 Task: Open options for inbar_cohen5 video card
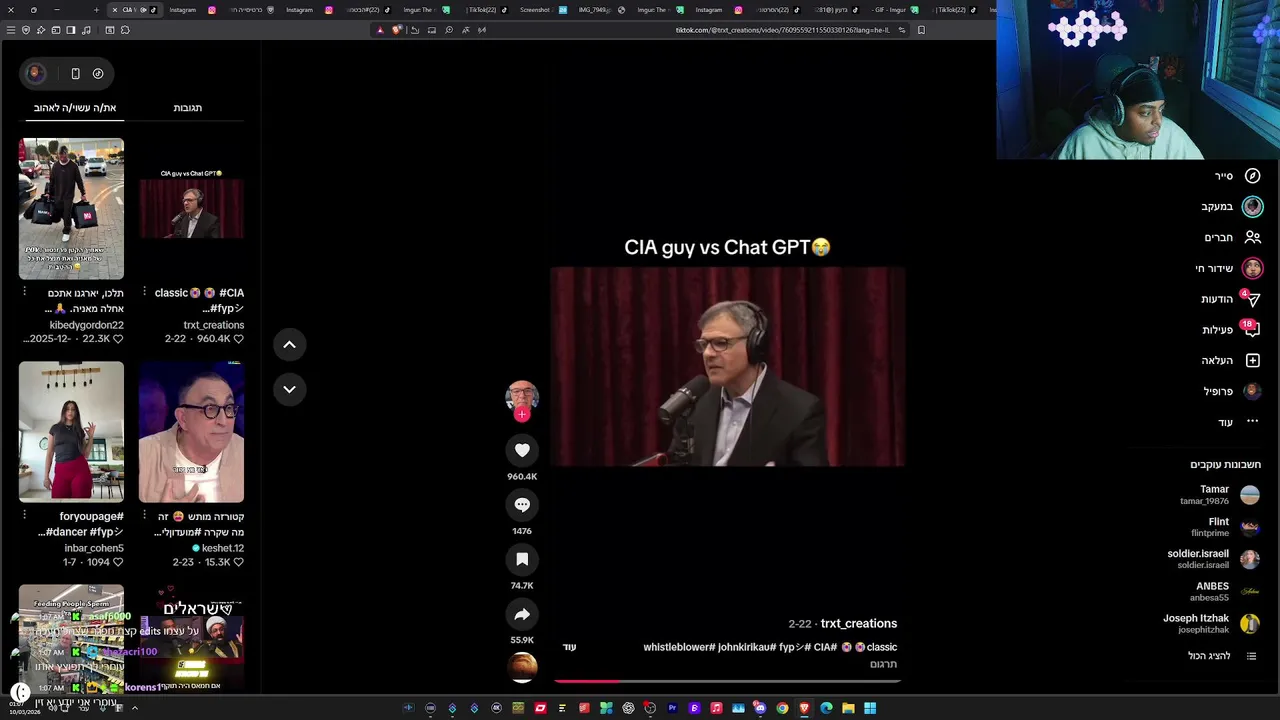(x=25, y=516)
